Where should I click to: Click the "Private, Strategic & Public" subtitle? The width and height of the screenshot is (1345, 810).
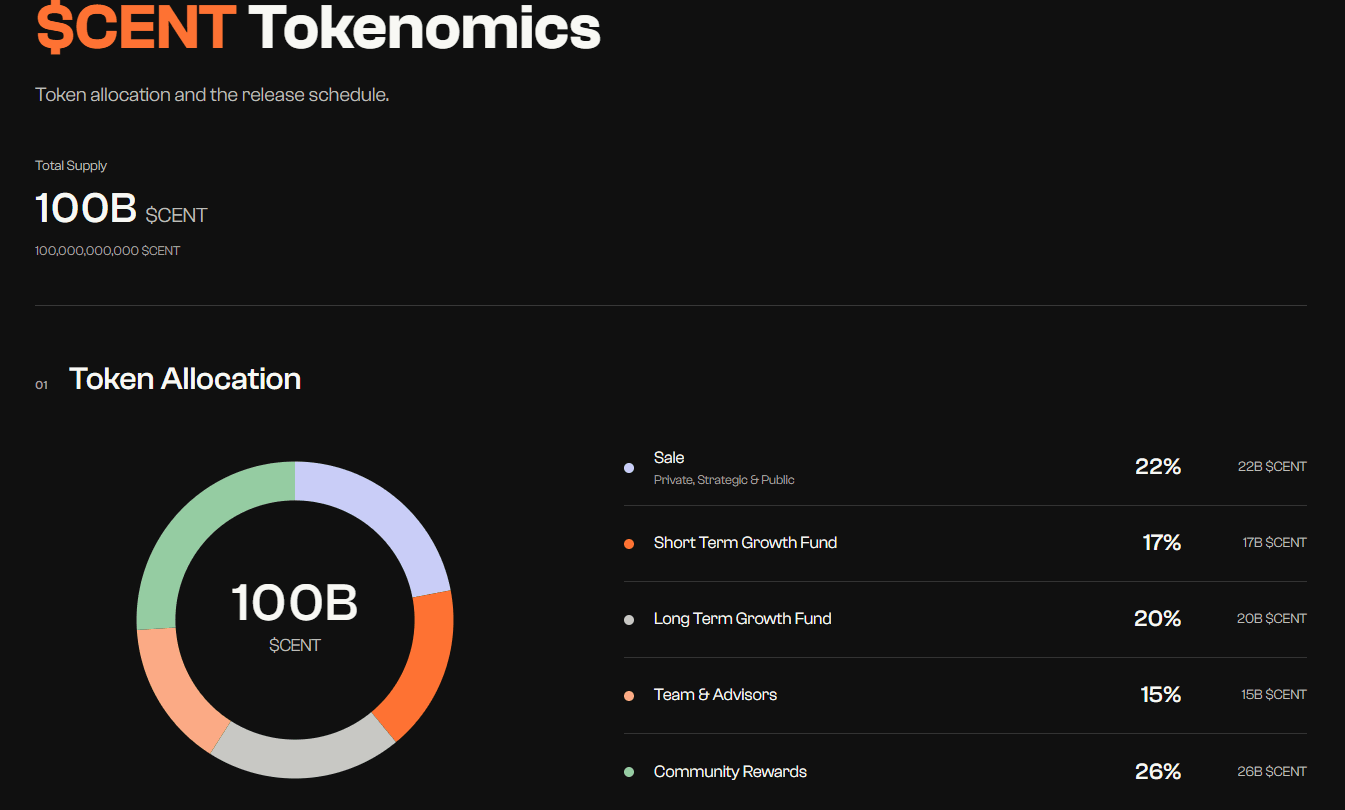click(724, 480)
